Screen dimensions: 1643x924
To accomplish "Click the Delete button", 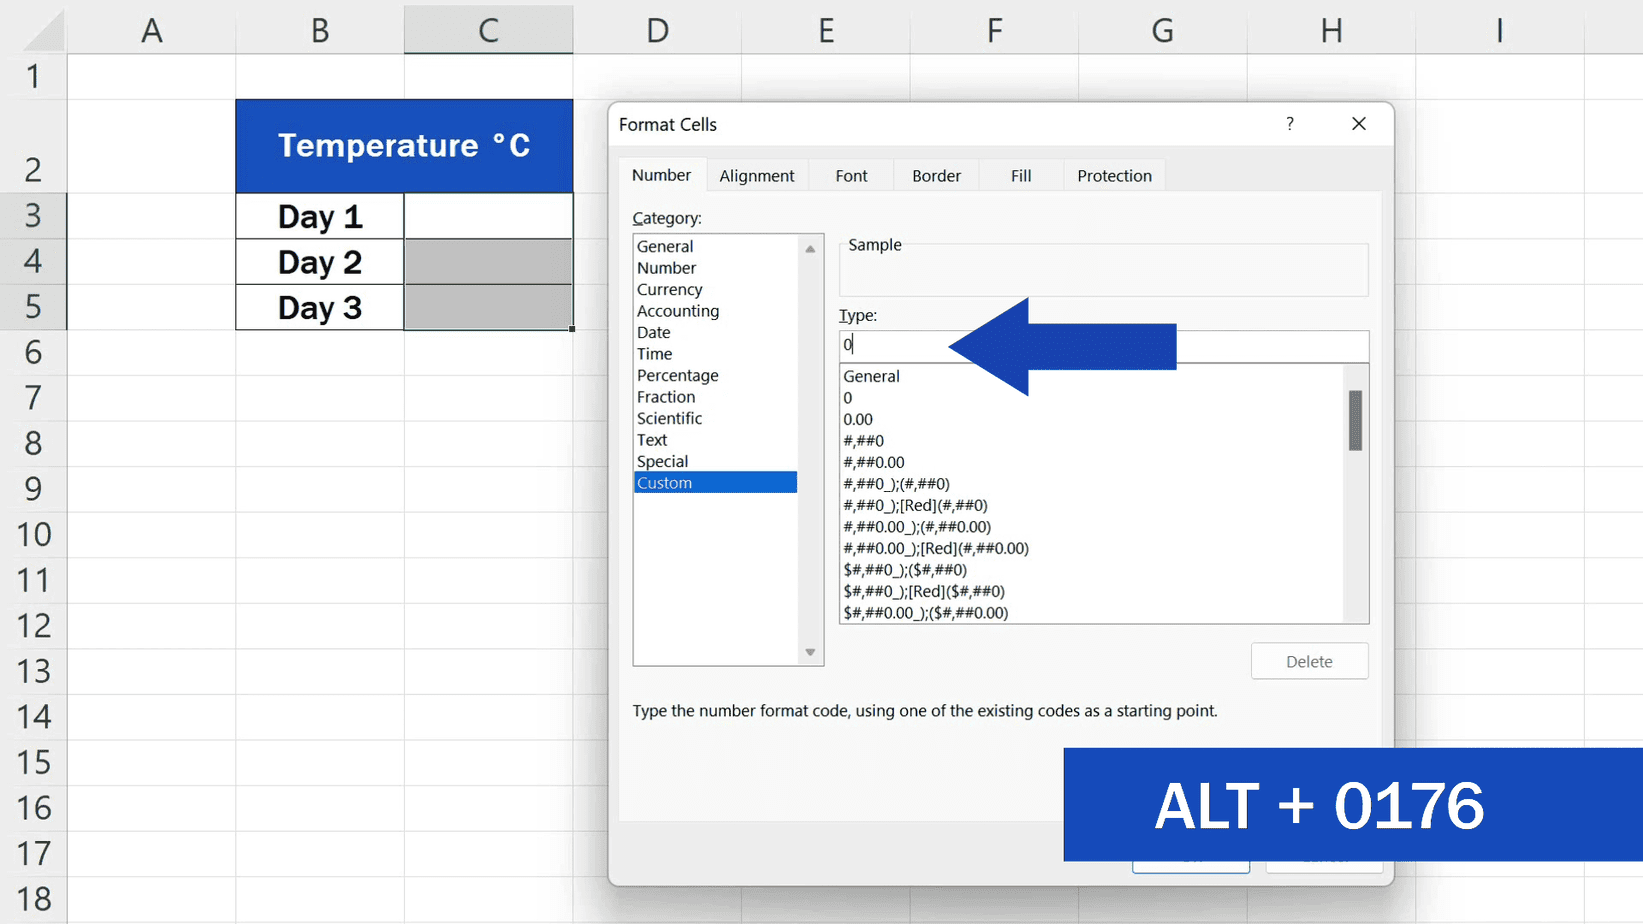I will pyautogui.click(x=1309, y=661).
